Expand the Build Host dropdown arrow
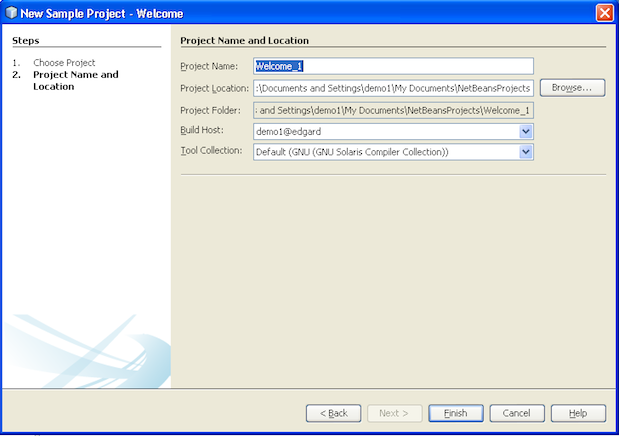619x436 pixels. [526, 131]
